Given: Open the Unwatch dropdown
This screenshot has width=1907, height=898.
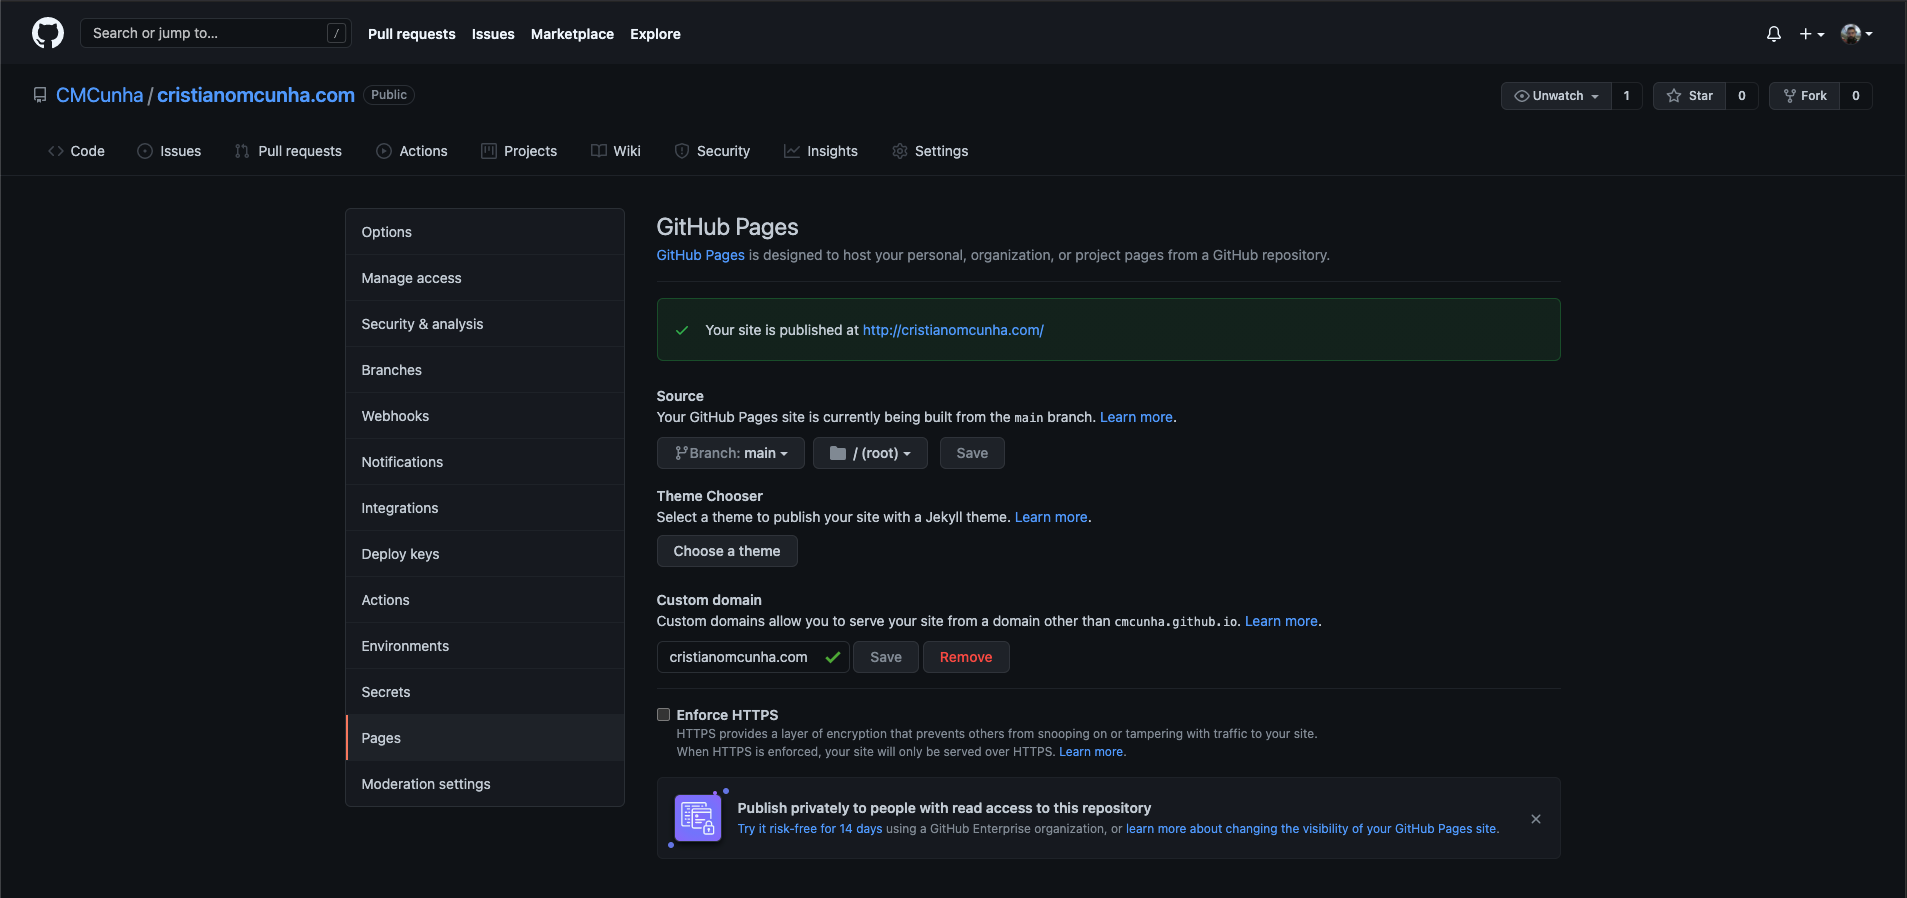Looking at the screenshot, I should 1556,96.
